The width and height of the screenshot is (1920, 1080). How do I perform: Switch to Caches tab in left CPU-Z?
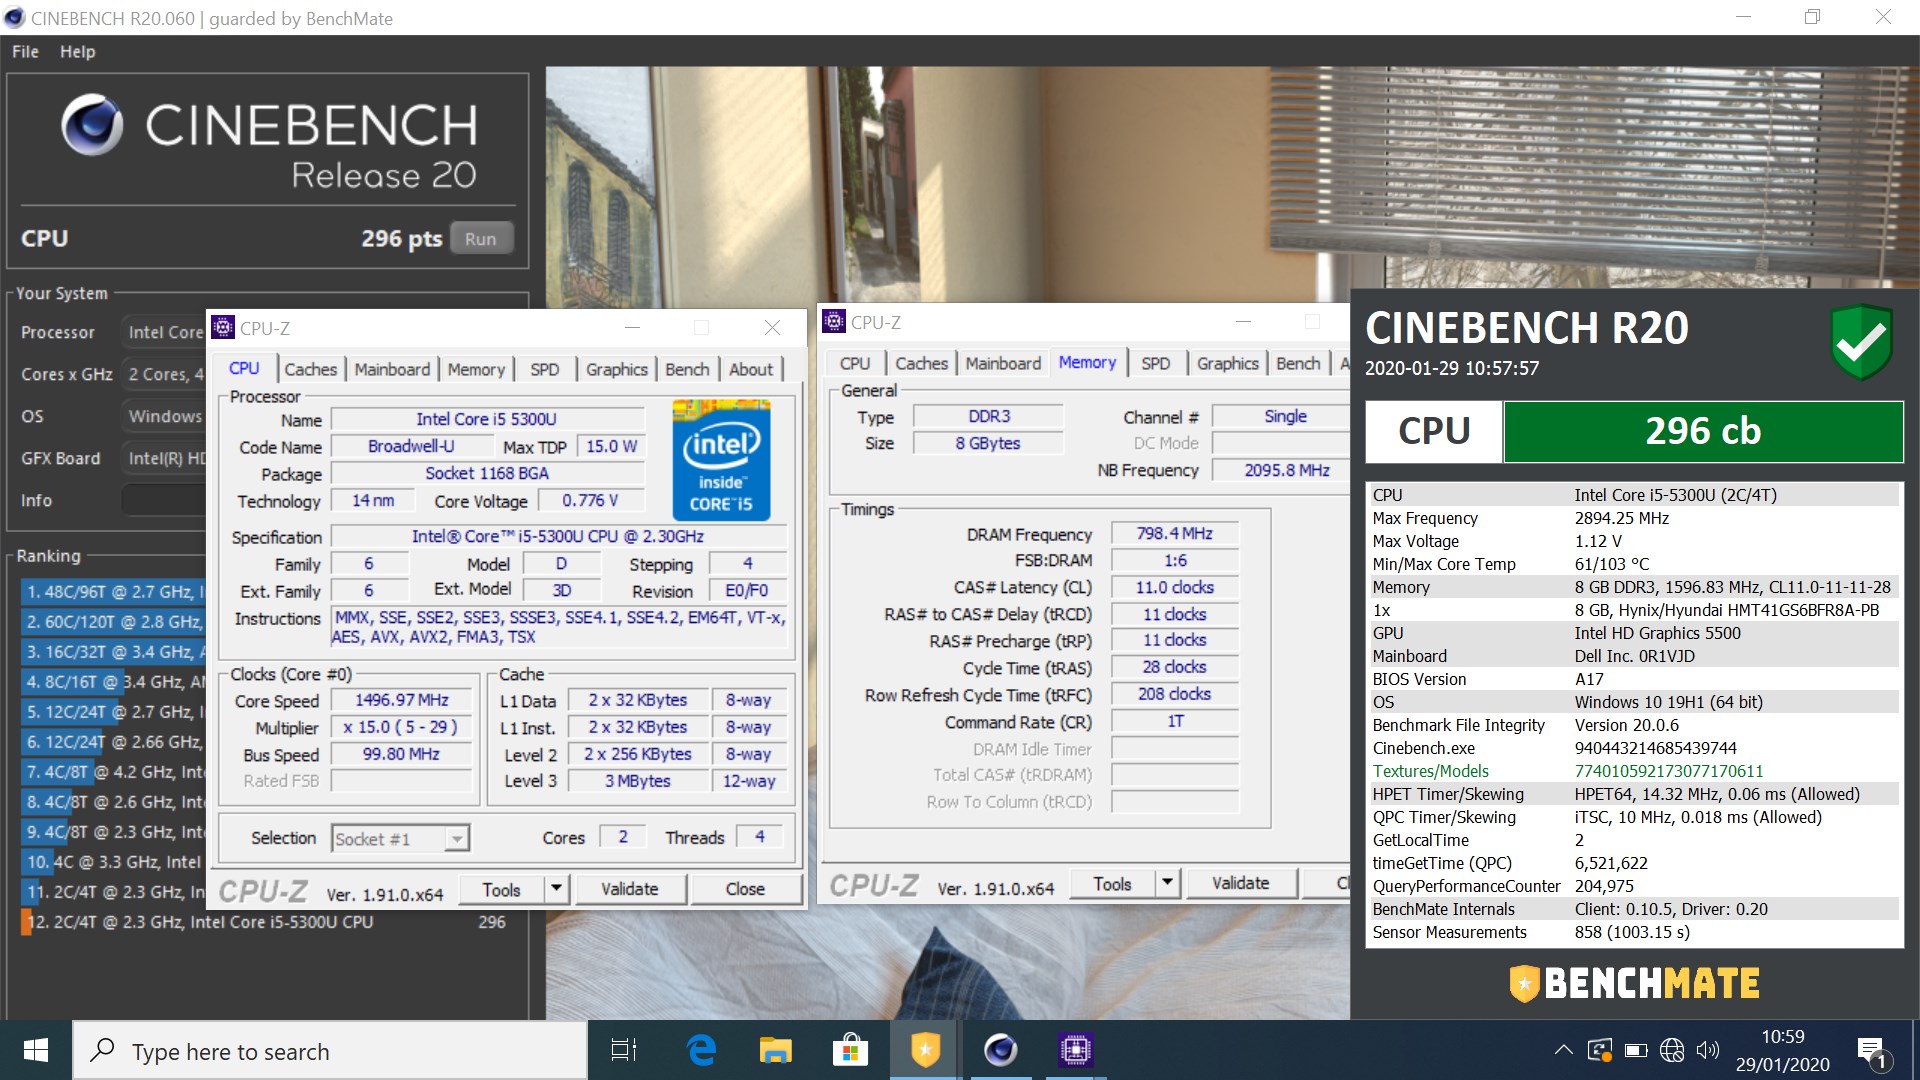[x=311, y=369]
